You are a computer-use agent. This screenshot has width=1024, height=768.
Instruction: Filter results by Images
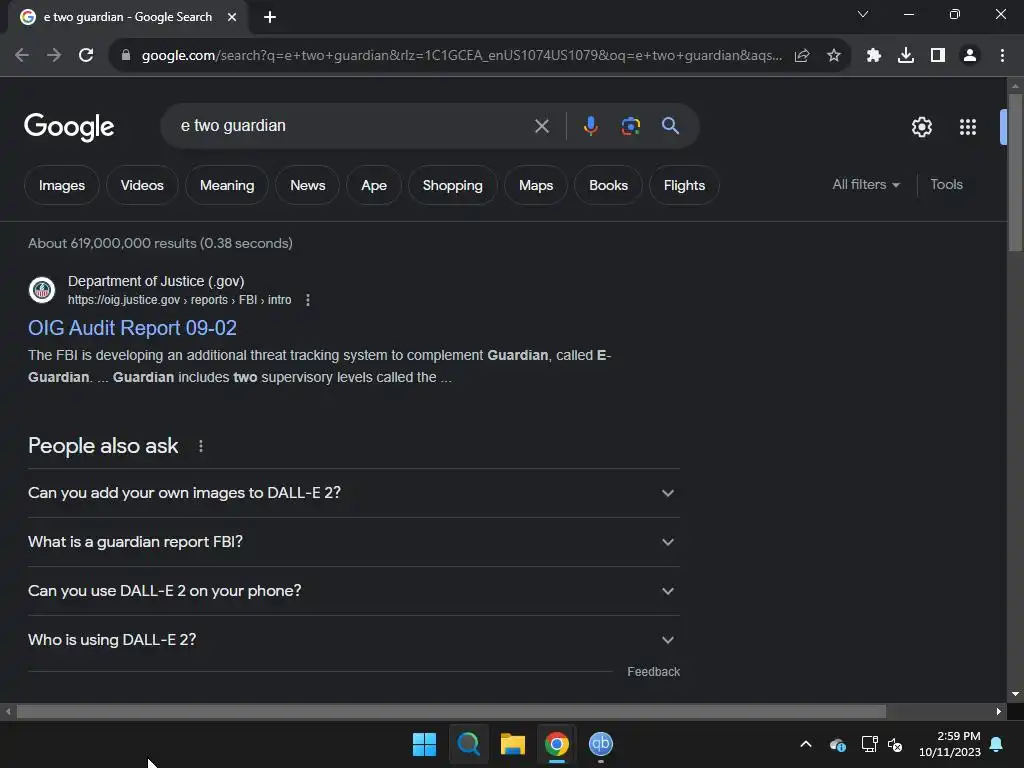coord(61,185)
